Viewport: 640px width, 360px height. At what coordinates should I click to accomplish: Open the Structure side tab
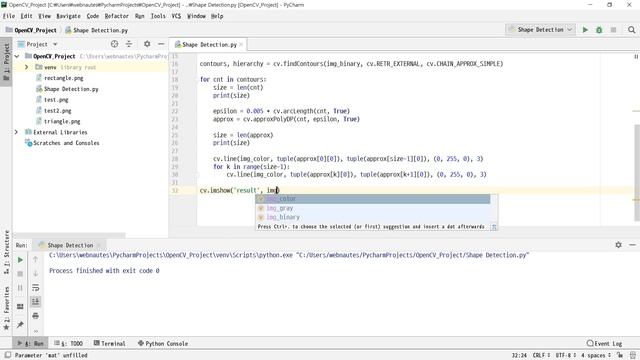(6, 252)
